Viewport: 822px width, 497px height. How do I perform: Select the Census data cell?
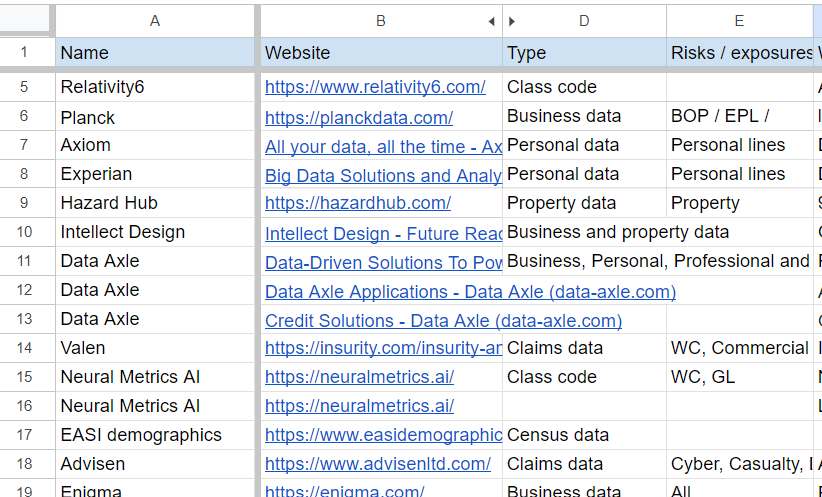click(584, 435)
